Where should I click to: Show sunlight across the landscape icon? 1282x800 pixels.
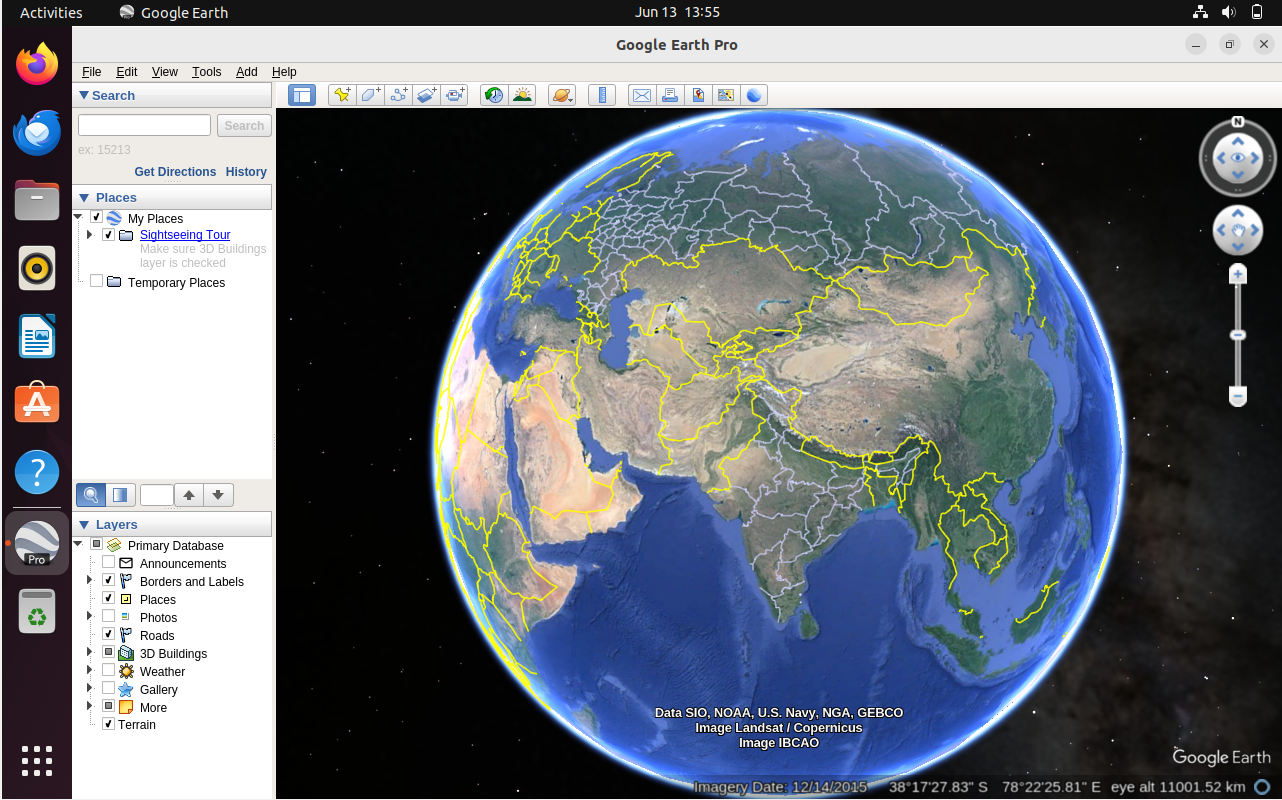[x=522, y=95]
